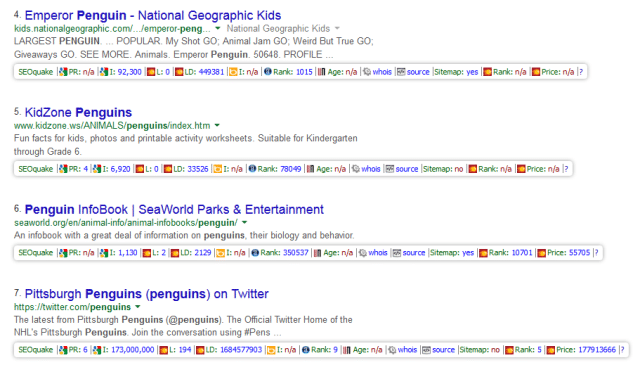This screenshot has width=640, height=365.
Task: Click SEOquake label in SeaWorld bar
Action: tap(36, 253)
